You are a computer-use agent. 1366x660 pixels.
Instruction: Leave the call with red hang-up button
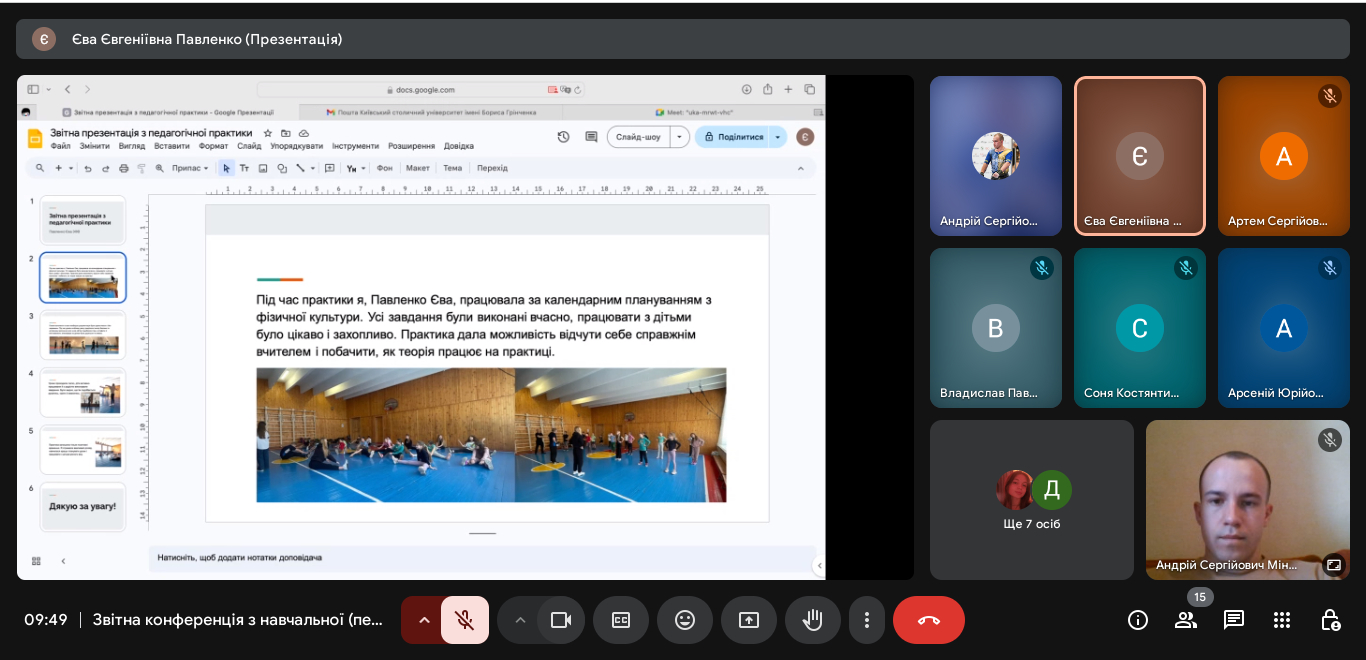[x=929, y=620]
